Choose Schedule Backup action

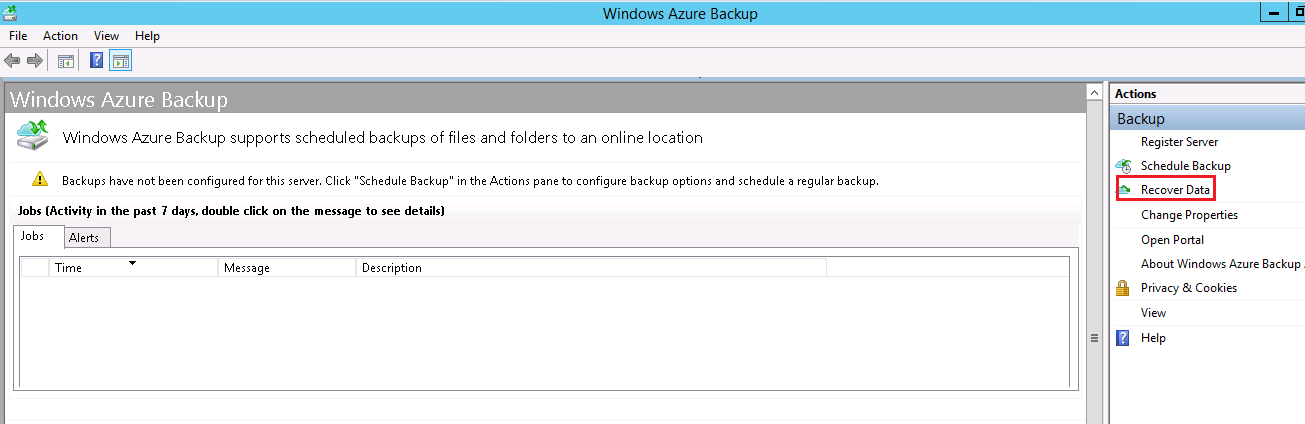[x=1186, y=166]
